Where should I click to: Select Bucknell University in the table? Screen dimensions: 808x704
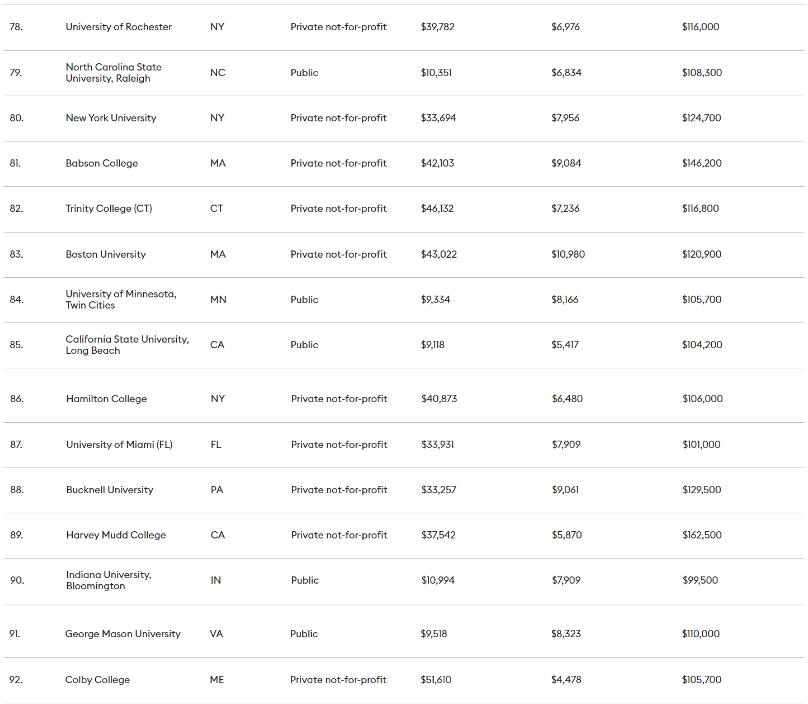110,490
